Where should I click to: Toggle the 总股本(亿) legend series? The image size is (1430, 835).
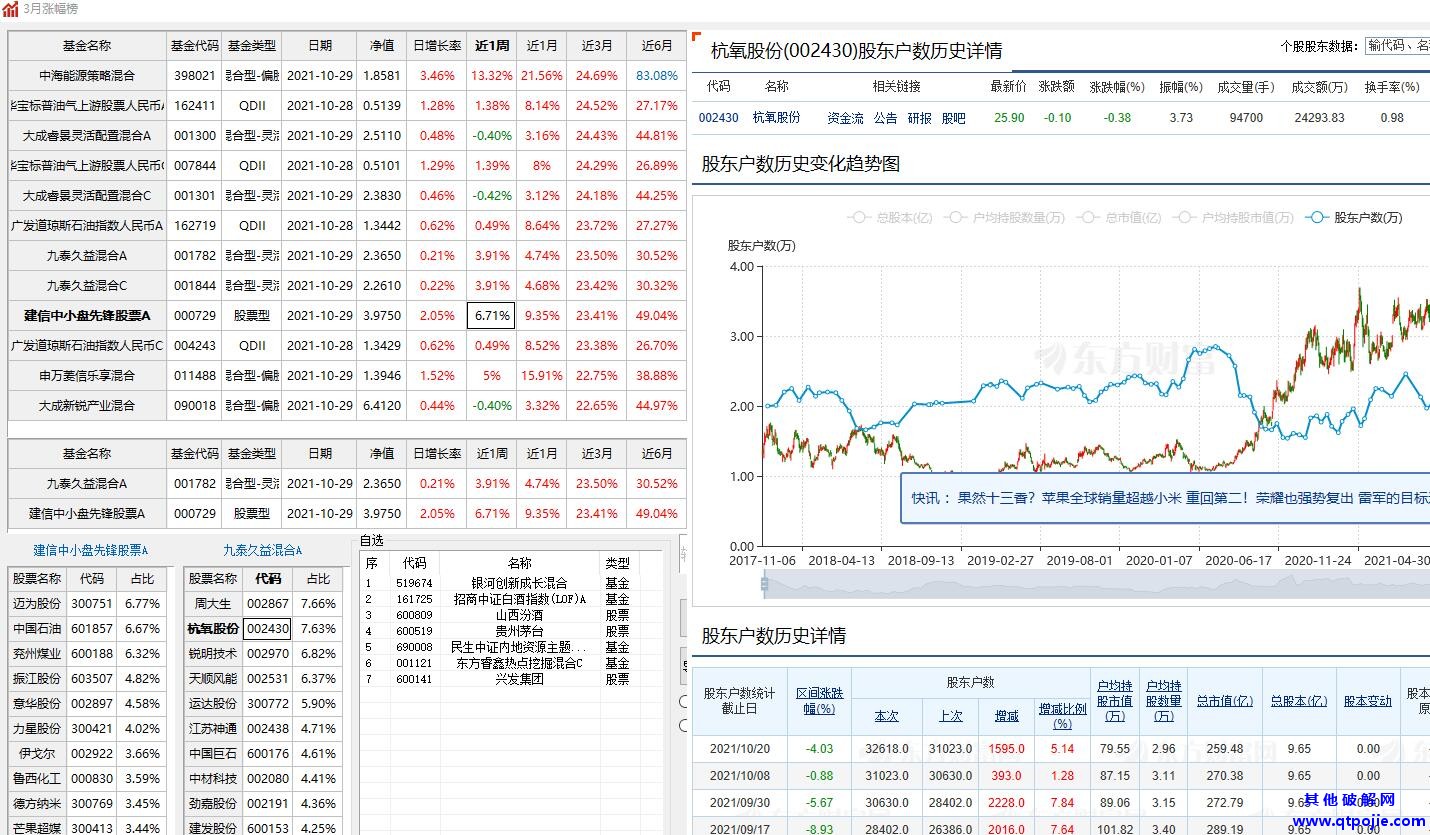(889, 217)
